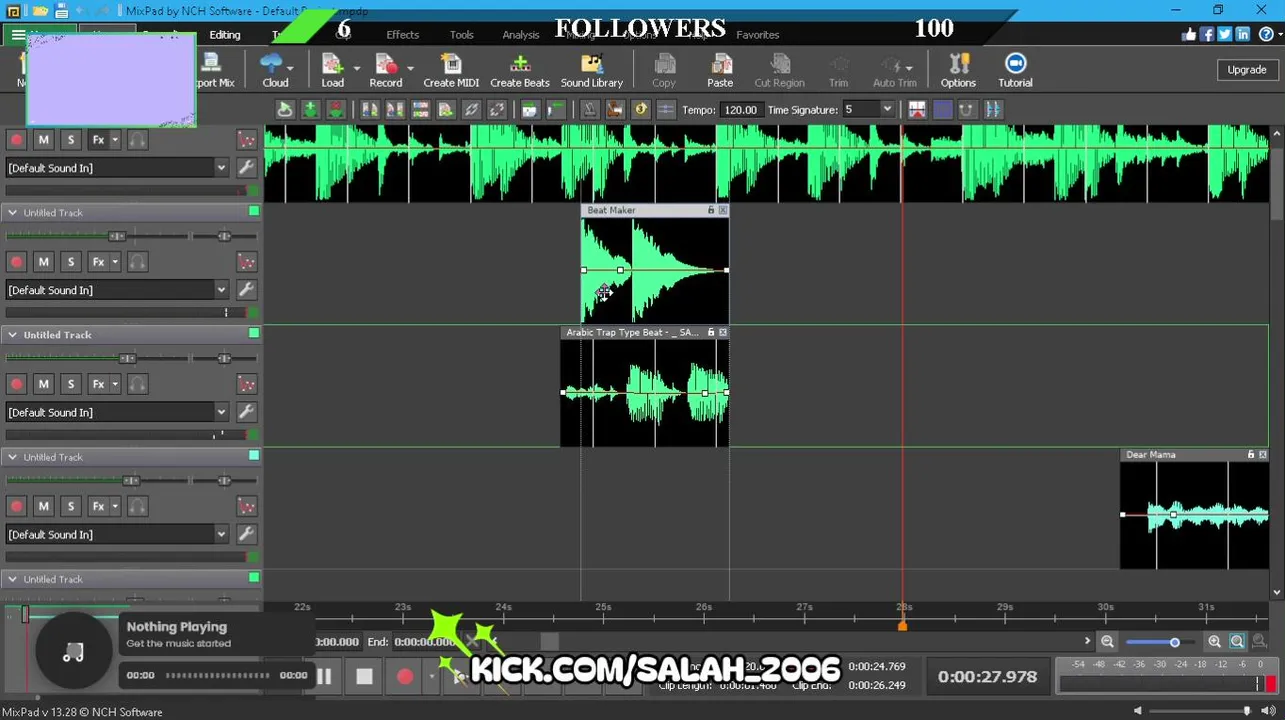
Task: Open the Sound Library
Action: tap(591, 70)
